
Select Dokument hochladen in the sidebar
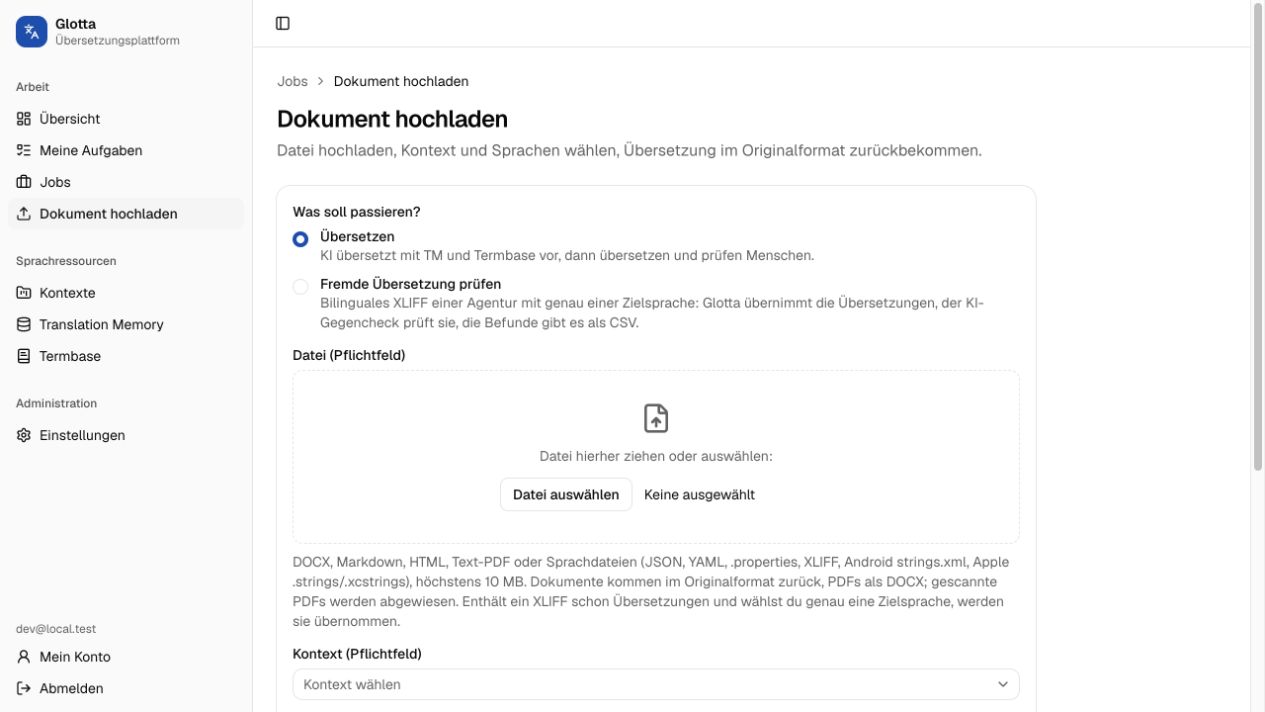pos(126,214)
